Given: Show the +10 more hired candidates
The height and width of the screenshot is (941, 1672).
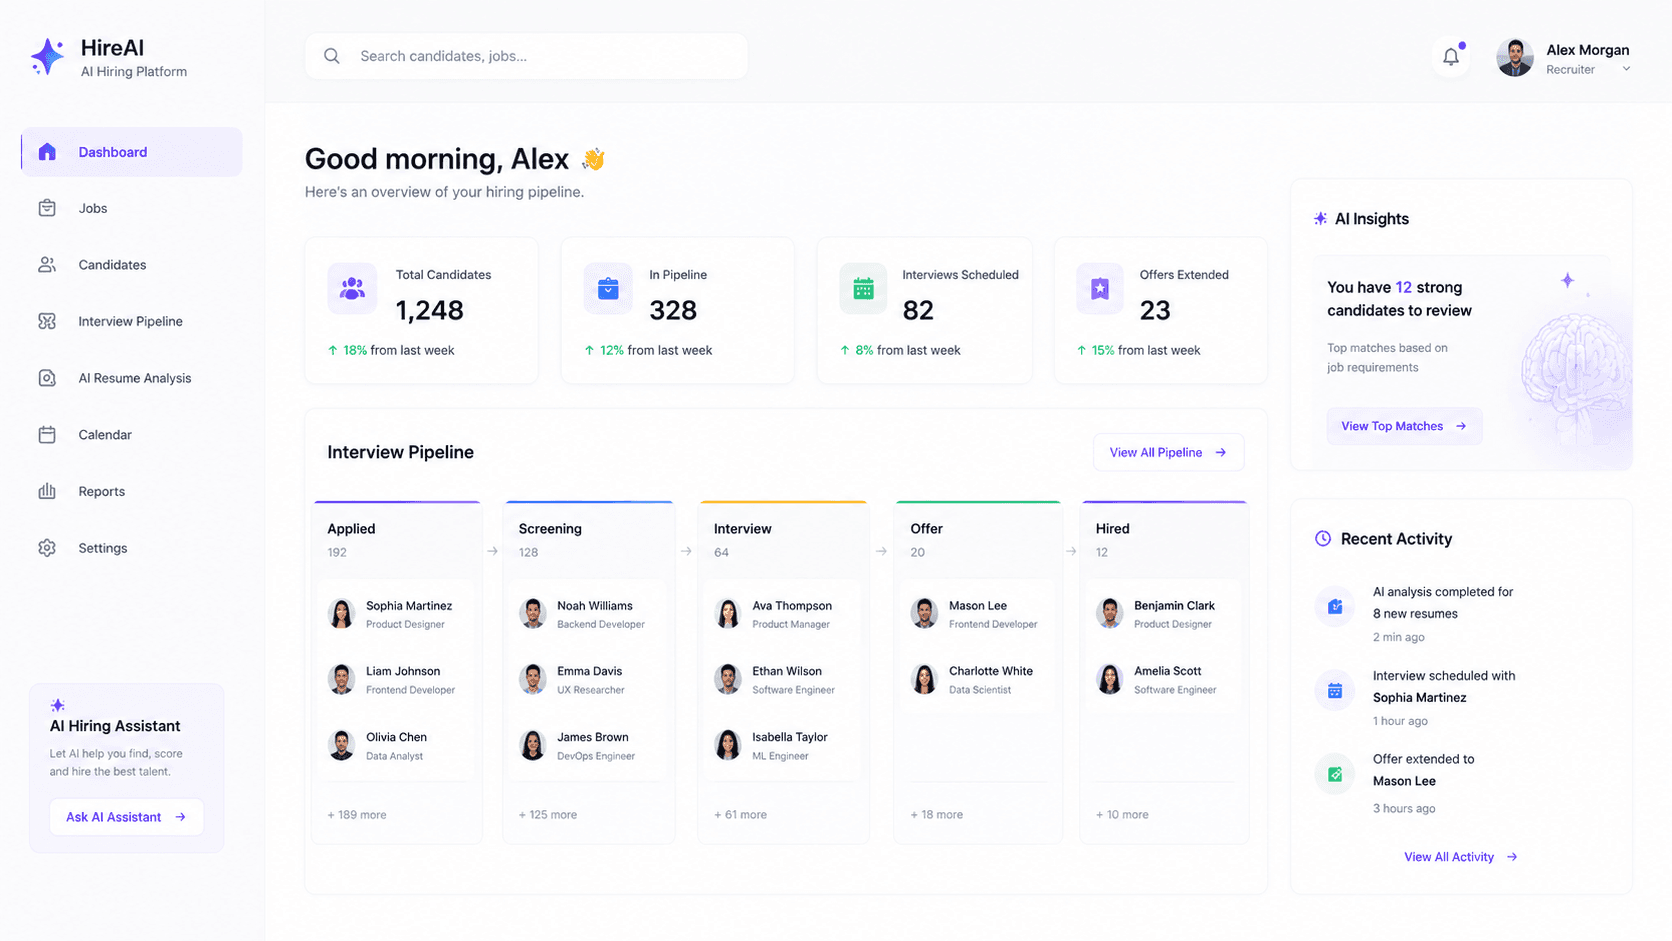Looking at the screenshot, I should pyautogui.click(x=1122, y=815).
